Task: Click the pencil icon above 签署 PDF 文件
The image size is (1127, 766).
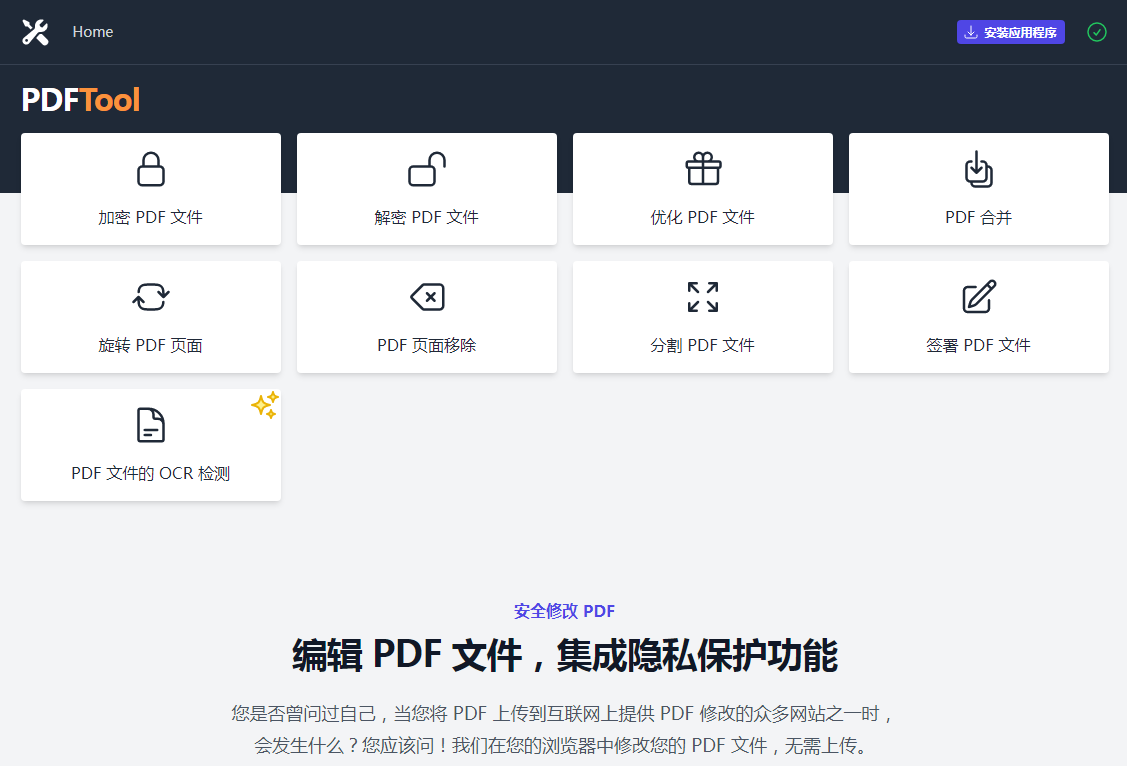Action: 978,297
